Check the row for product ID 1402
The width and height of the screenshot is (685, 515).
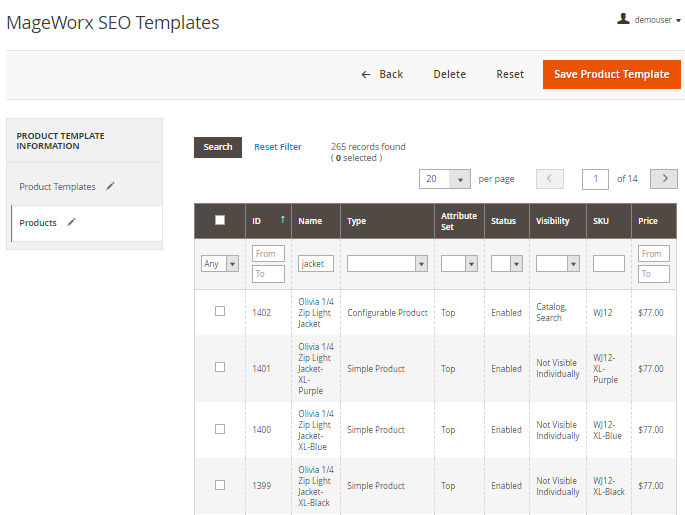(220, 311)
